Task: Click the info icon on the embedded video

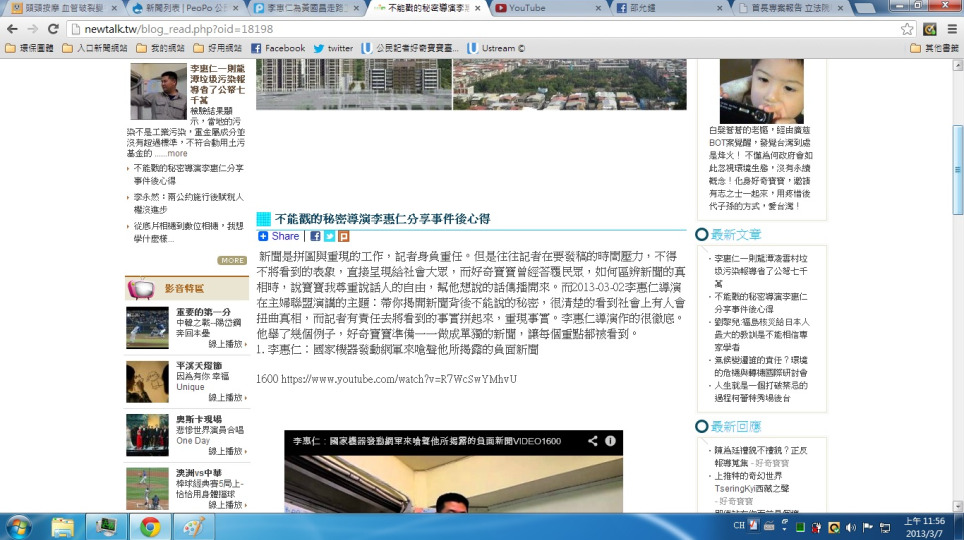Action: pyautogui.click(x=610, y=441)
